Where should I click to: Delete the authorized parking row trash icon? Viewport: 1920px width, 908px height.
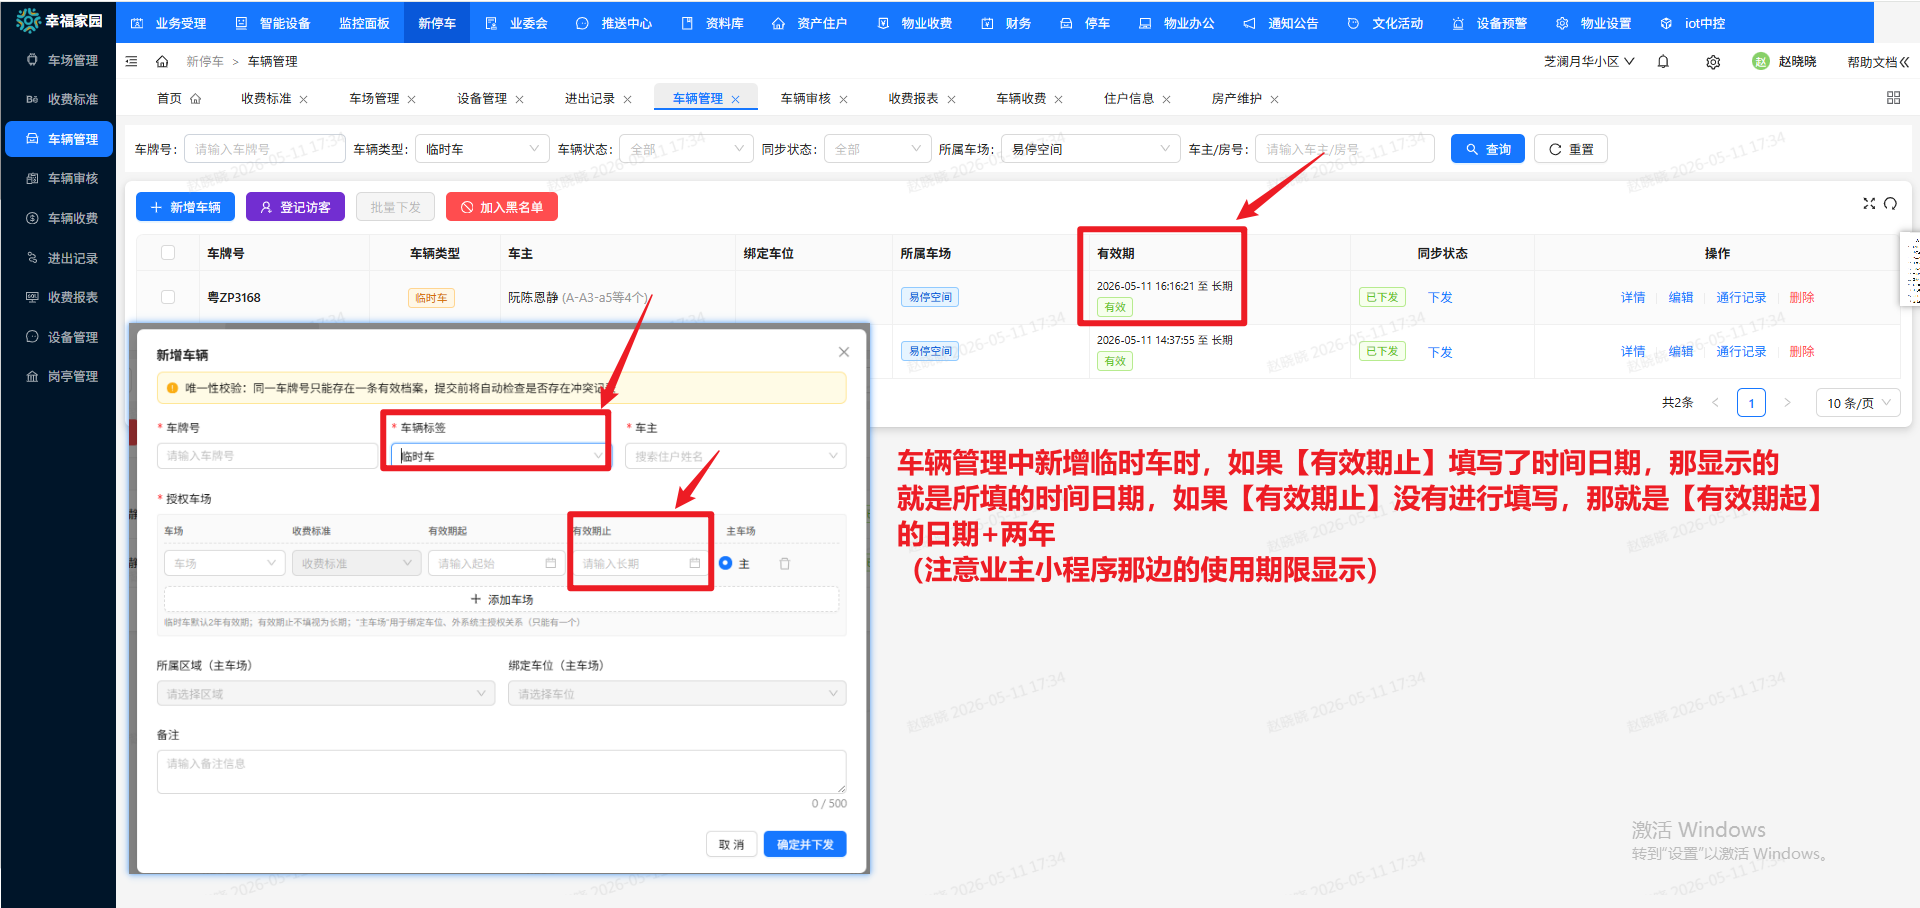(785, 564)
